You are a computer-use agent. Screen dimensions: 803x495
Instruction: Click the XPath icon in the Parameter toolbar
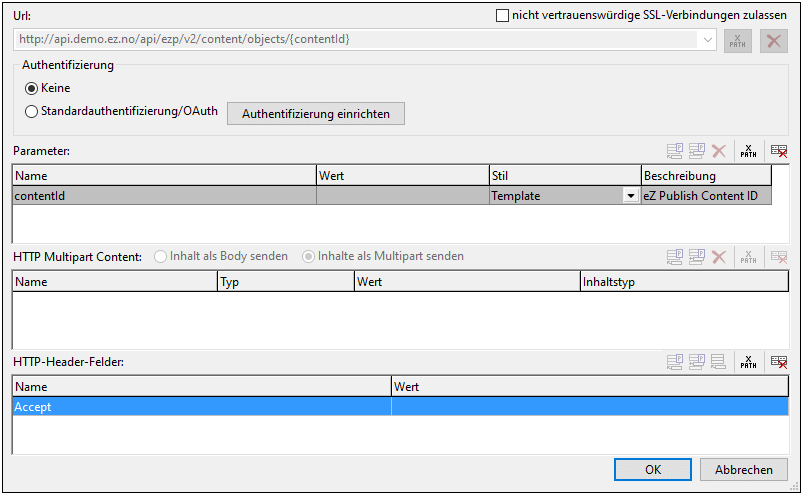pyautogui.click(x=747, y=151)
